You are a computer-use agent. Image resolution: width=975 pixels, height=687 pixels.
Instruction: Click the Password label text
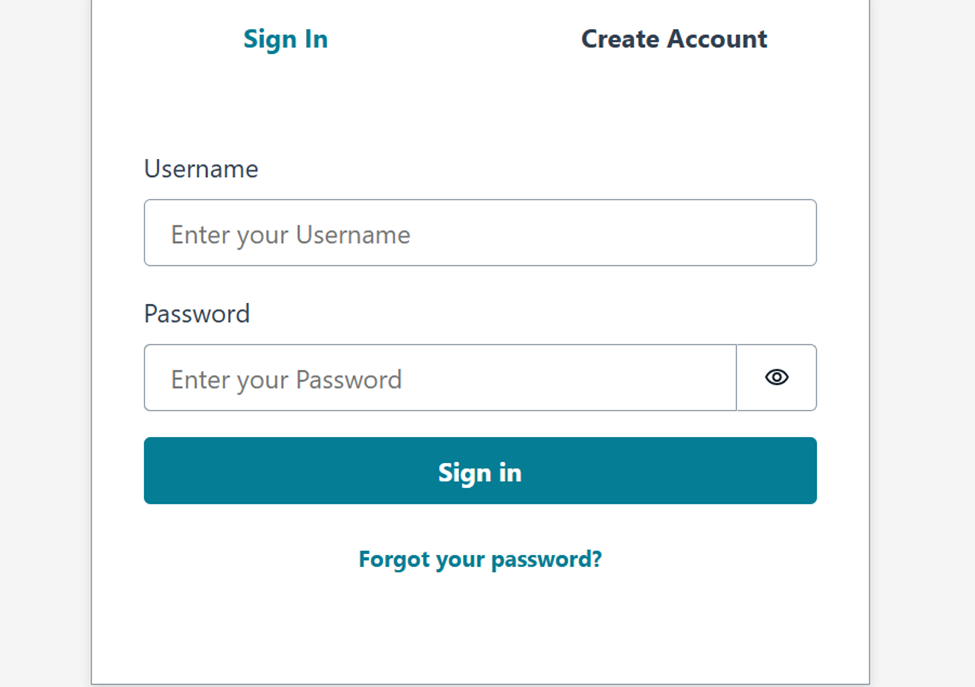pos(197,313)
